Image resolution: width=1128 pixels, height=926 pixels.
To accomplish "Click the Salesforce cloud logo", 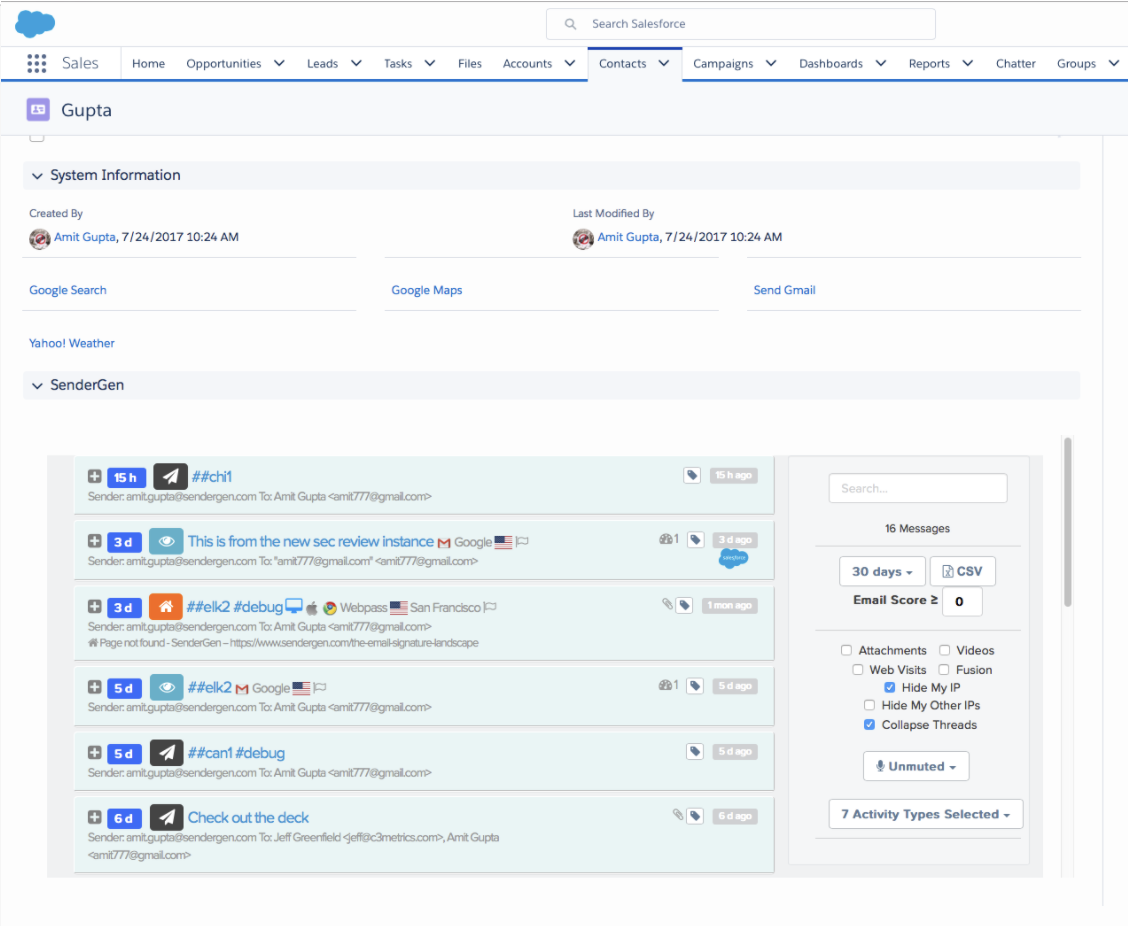I will [x=35, y=24].
